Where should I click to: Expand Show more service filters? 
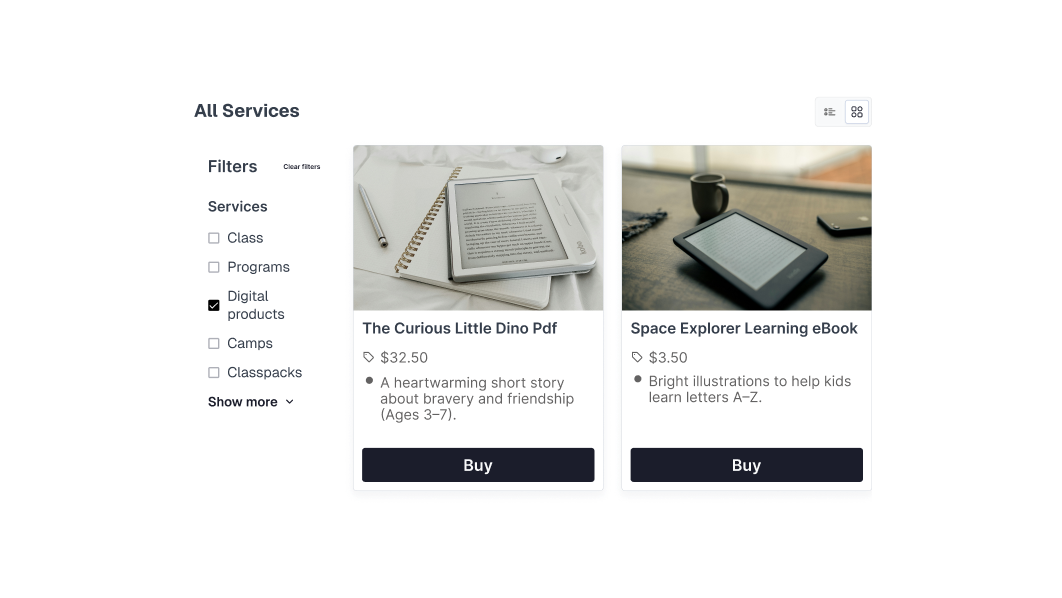point(251,402)
